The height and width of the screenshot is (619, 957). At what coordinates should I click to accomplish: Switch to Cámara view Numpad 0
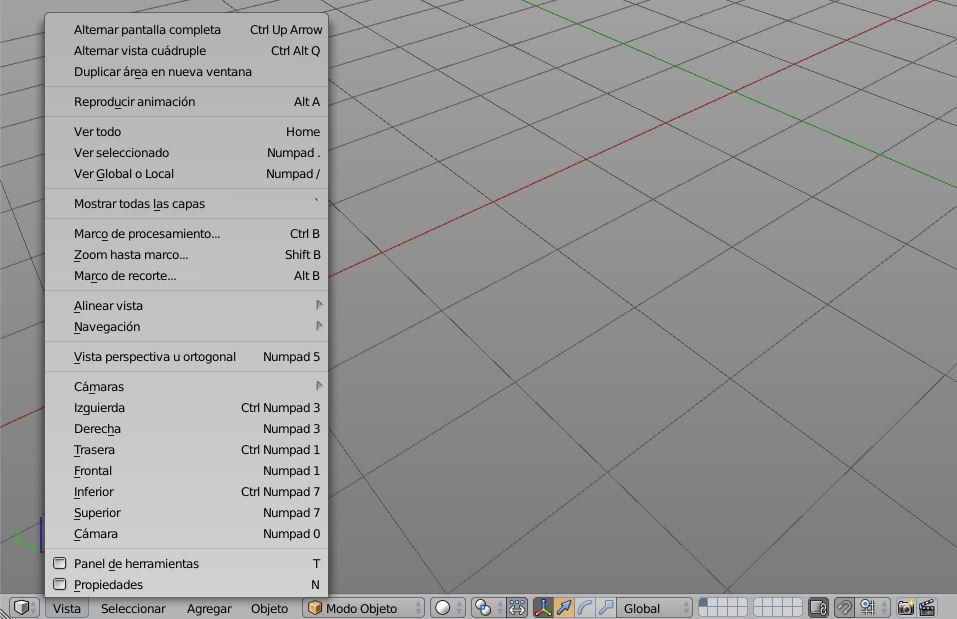pyautogui.click(x=187, y=534)
